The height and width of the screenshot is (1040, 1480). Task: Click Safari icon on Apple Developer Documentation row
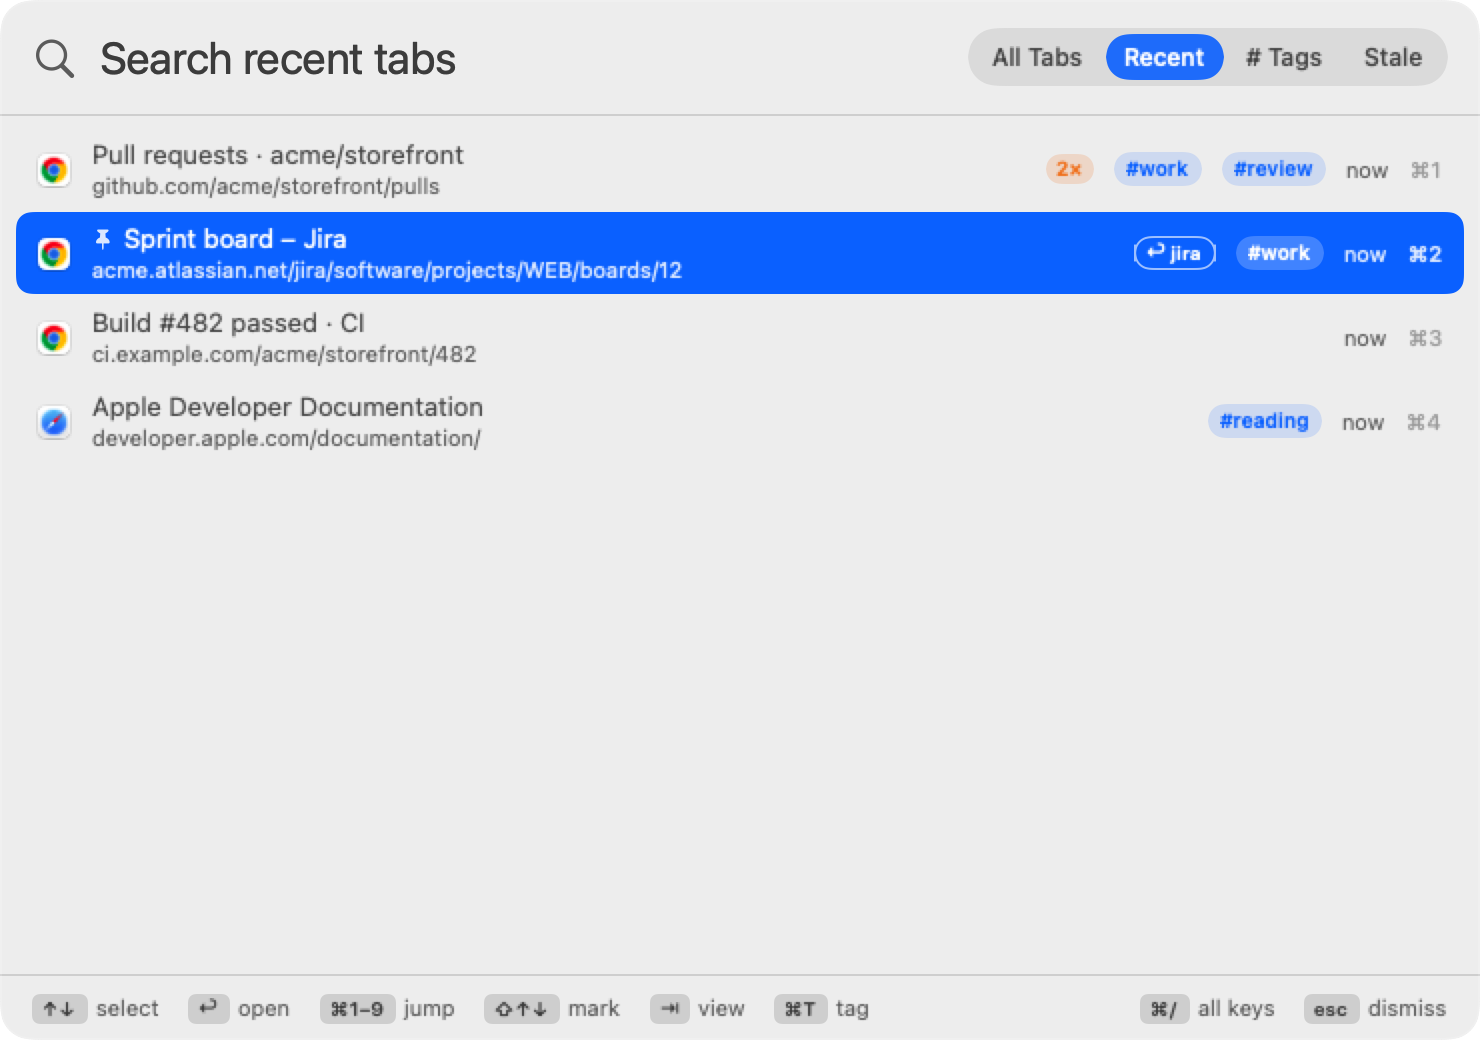(54, 422)
